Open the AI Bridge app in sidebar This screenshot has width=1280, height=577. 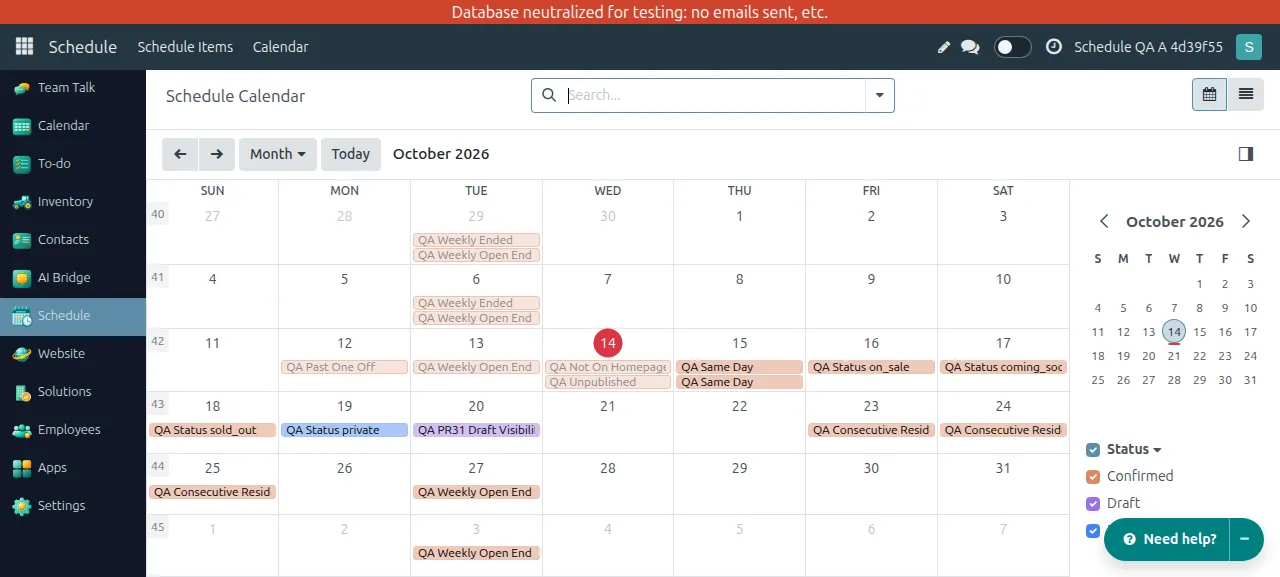pyautogui.click(x=73, y=278)
